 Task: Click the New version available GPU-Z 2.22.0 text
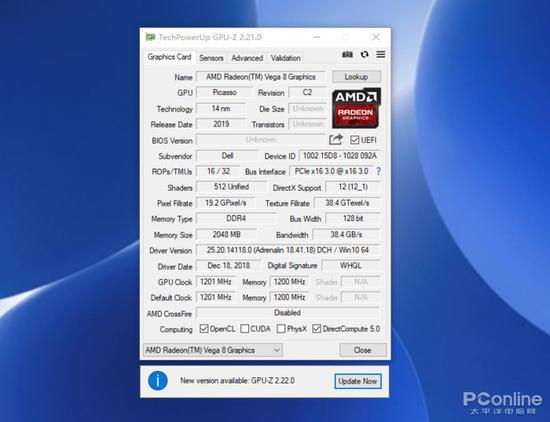click(237, 381)
